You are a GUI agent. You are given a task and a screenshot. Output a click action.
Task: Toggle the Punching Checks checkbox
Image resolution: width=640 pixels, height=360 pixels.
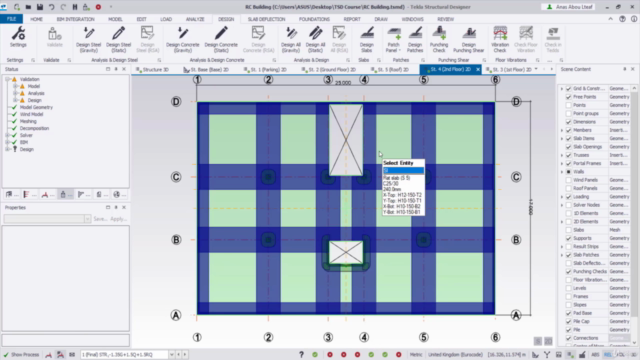coord(568,271)
